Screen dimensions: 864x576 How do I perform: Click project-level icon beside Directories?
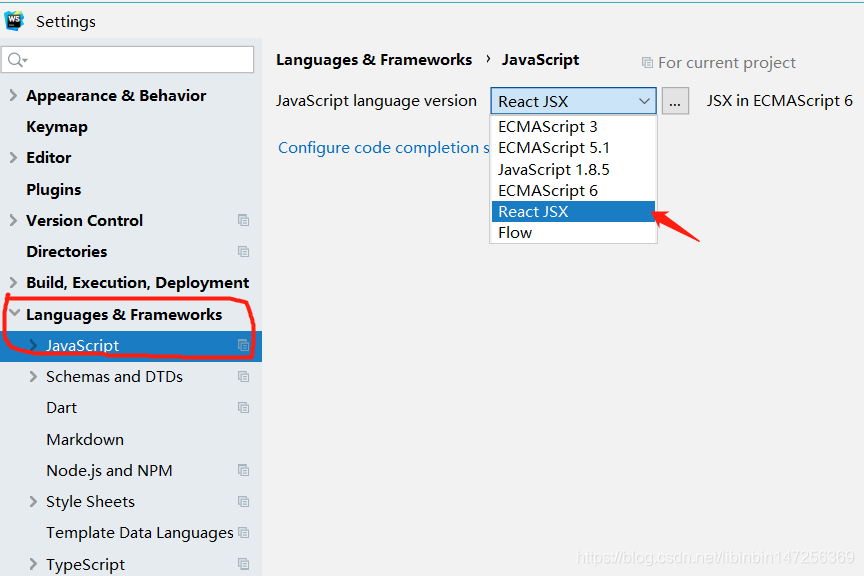(244, 252)
